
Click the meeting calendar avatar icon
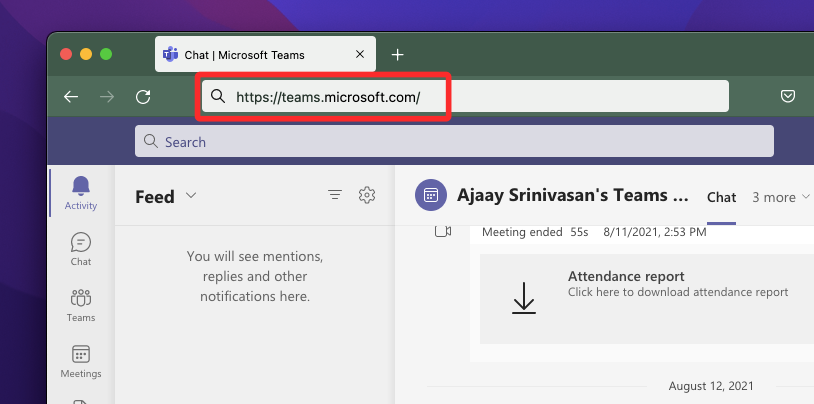[431, 195]
